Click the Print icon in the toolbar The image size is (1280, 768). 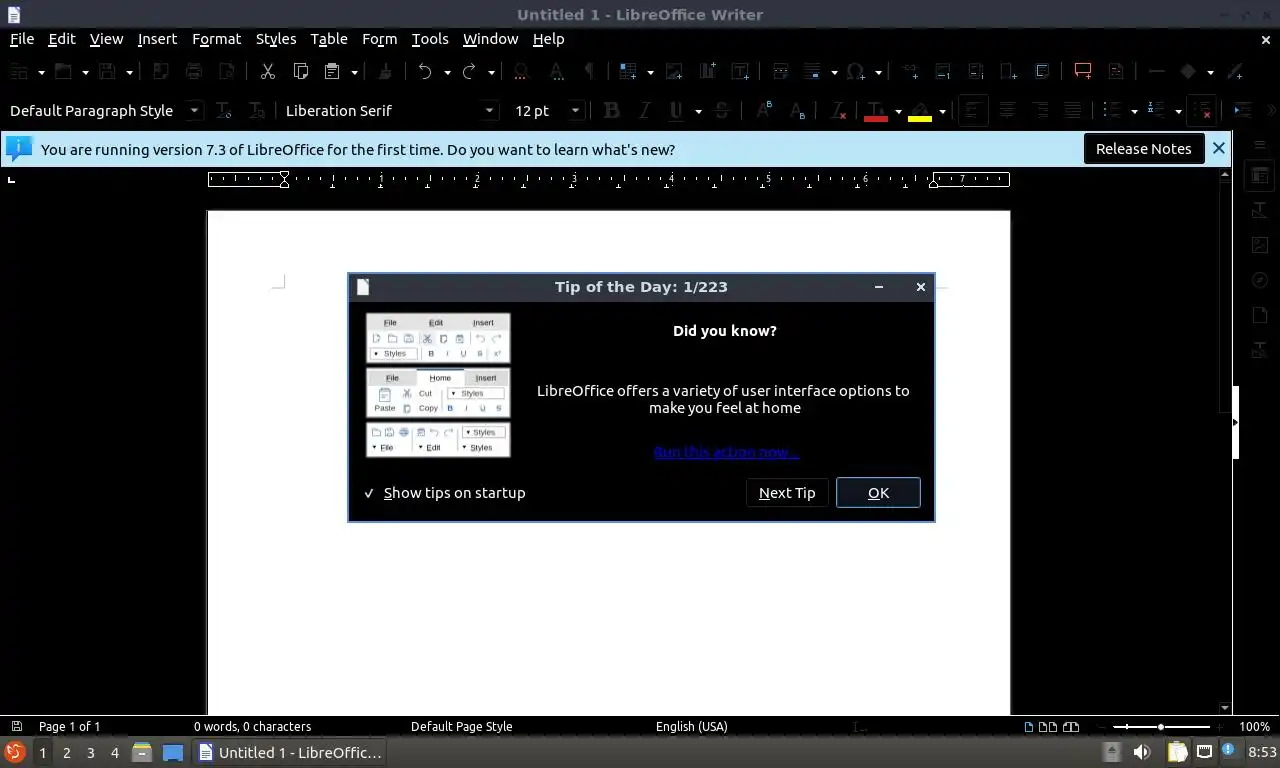[194, 72]
